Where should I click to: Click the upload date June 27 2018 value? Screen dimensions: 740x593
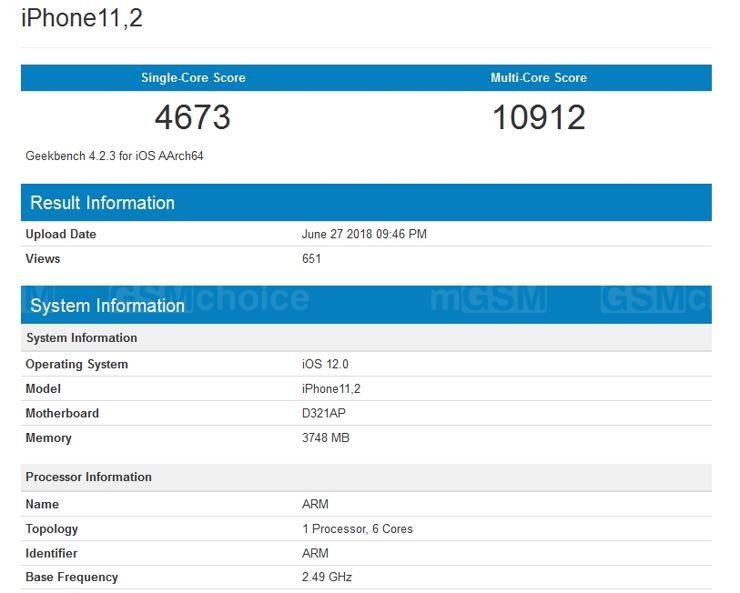tap(364, 234)
